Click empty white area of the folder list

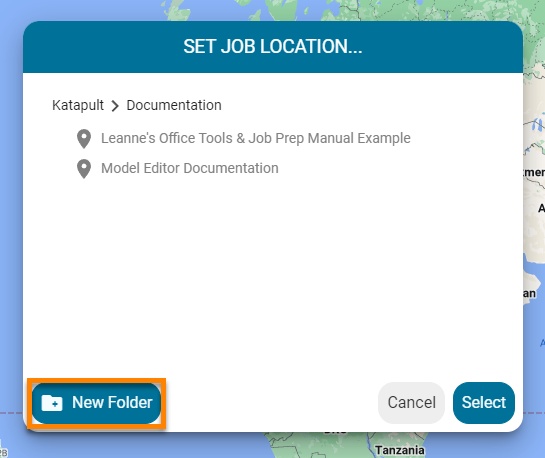click(x=273, y=271)
